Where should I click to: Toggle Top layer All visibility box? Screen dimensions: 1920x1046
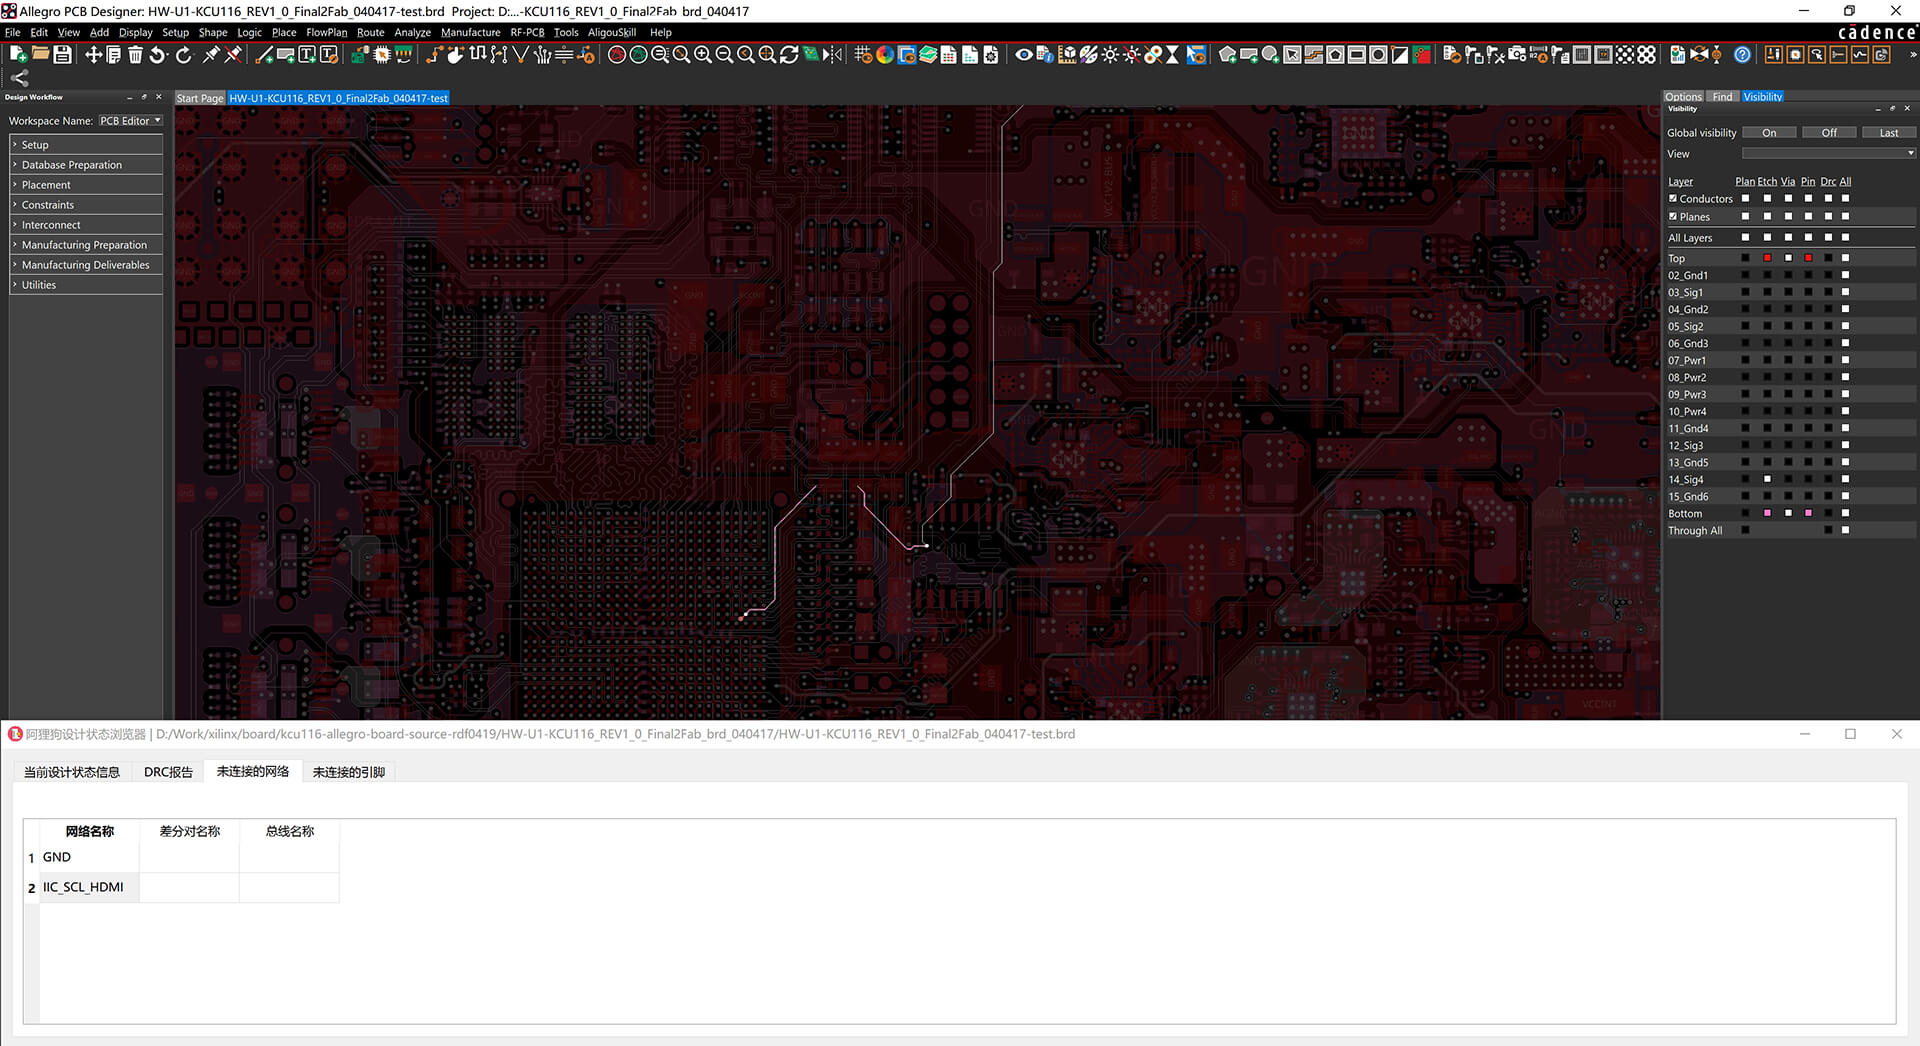1845,258
